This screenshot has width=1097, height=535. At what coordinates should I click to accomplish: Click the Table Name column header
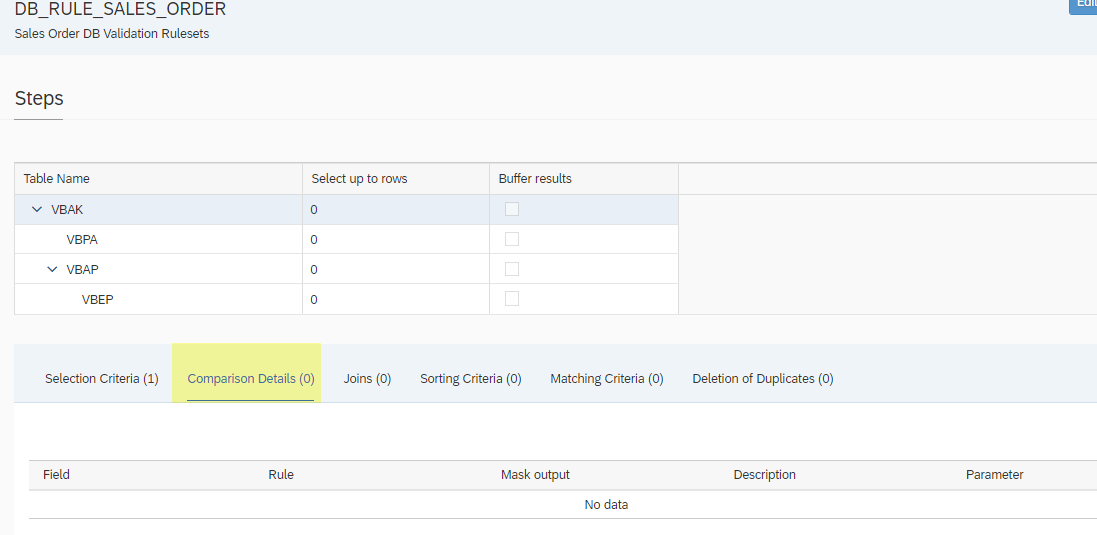[57, 179]
